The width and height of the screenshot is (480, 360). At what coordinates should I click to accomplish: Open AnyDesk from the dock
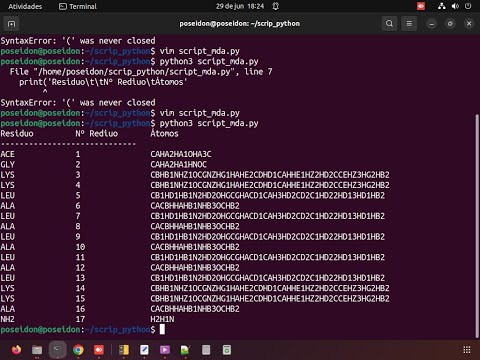[99, 350]
